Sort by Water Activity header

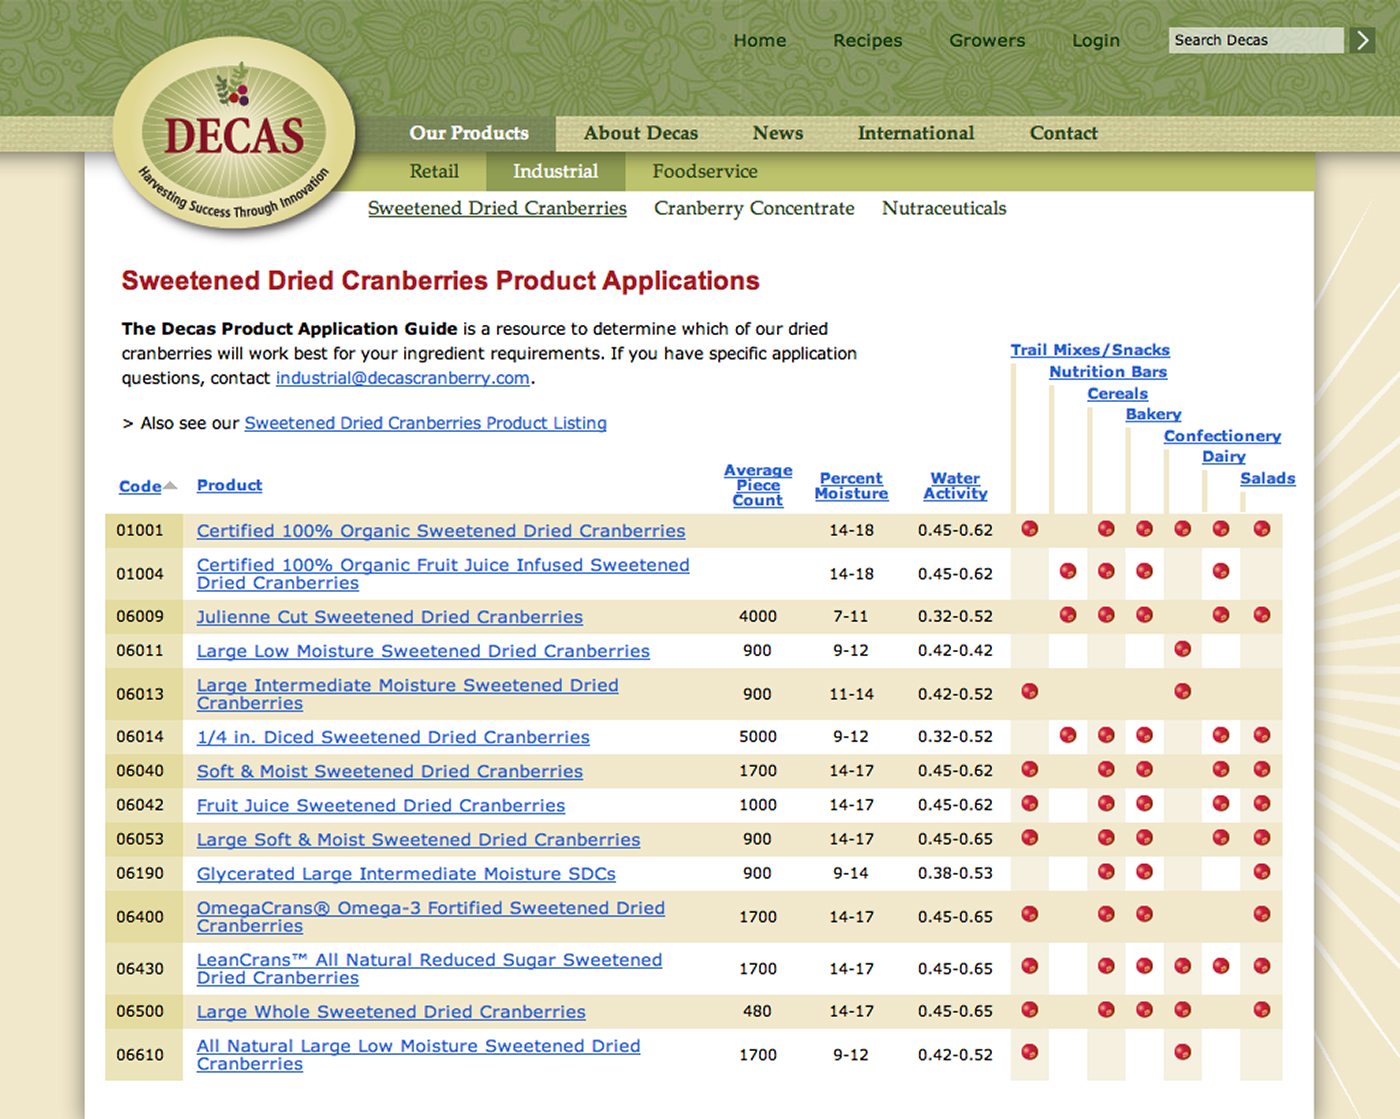[x=955, y=486]
